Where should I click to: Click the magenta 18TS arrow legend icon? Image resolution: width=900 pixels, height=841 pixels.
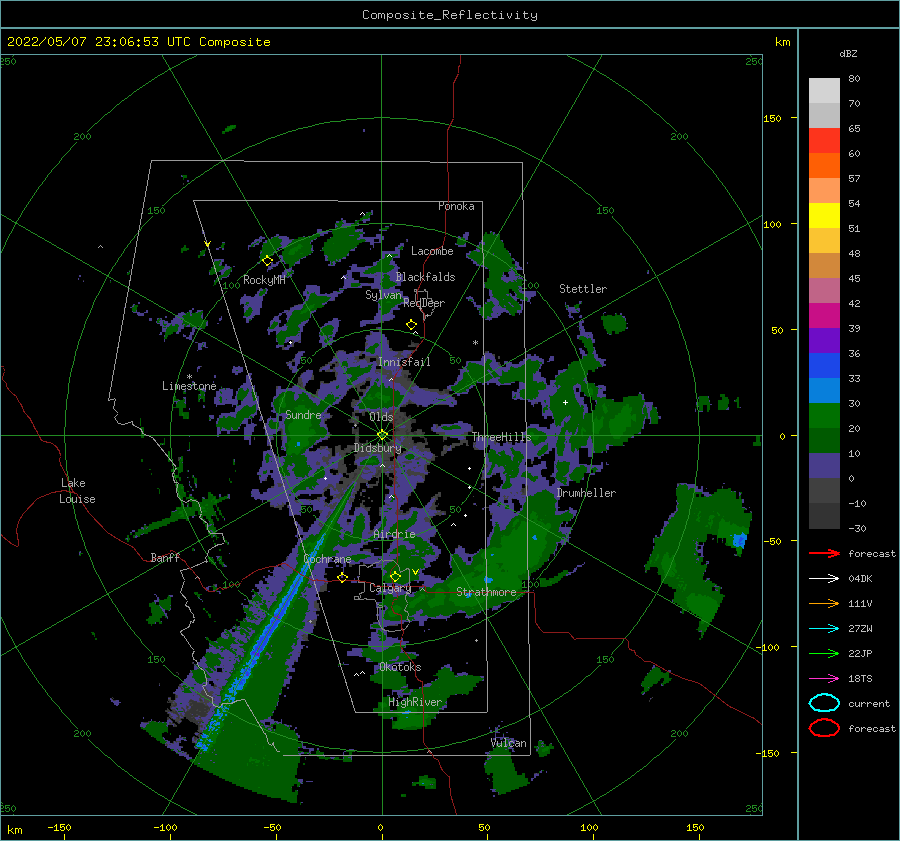pos(824,679)
